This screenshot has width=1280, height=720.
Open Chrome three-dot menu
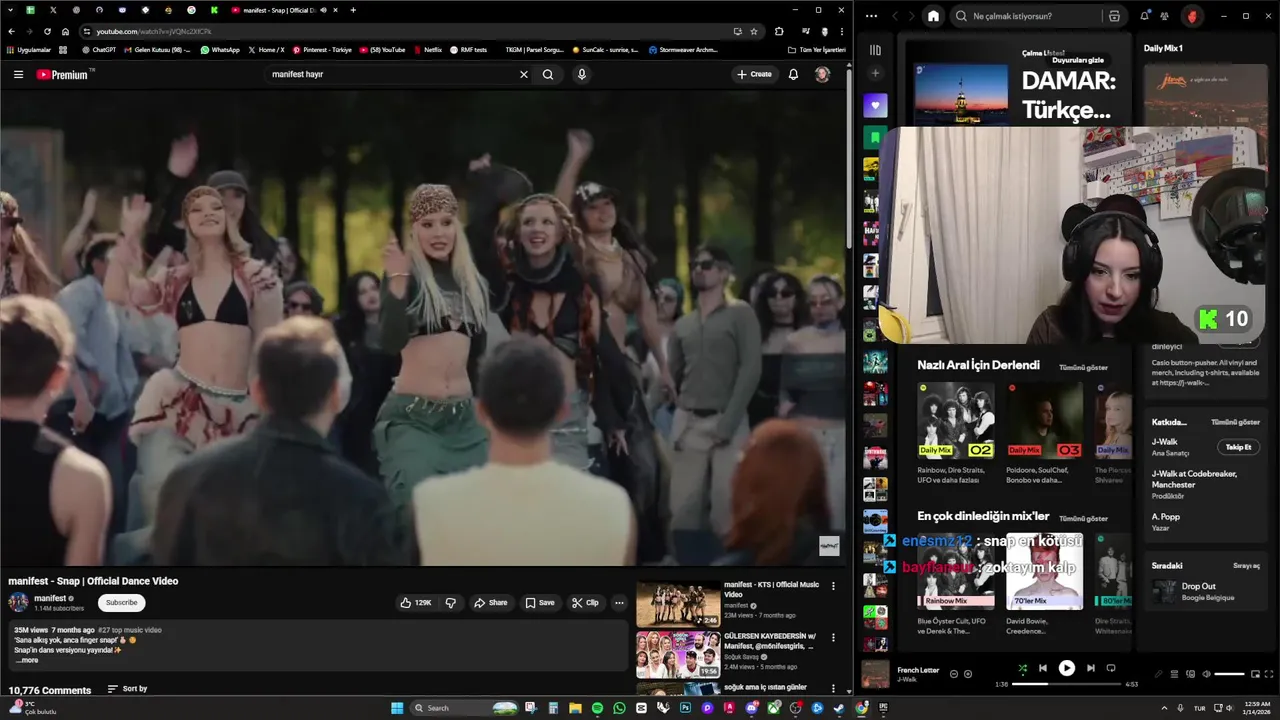point(842,31)
